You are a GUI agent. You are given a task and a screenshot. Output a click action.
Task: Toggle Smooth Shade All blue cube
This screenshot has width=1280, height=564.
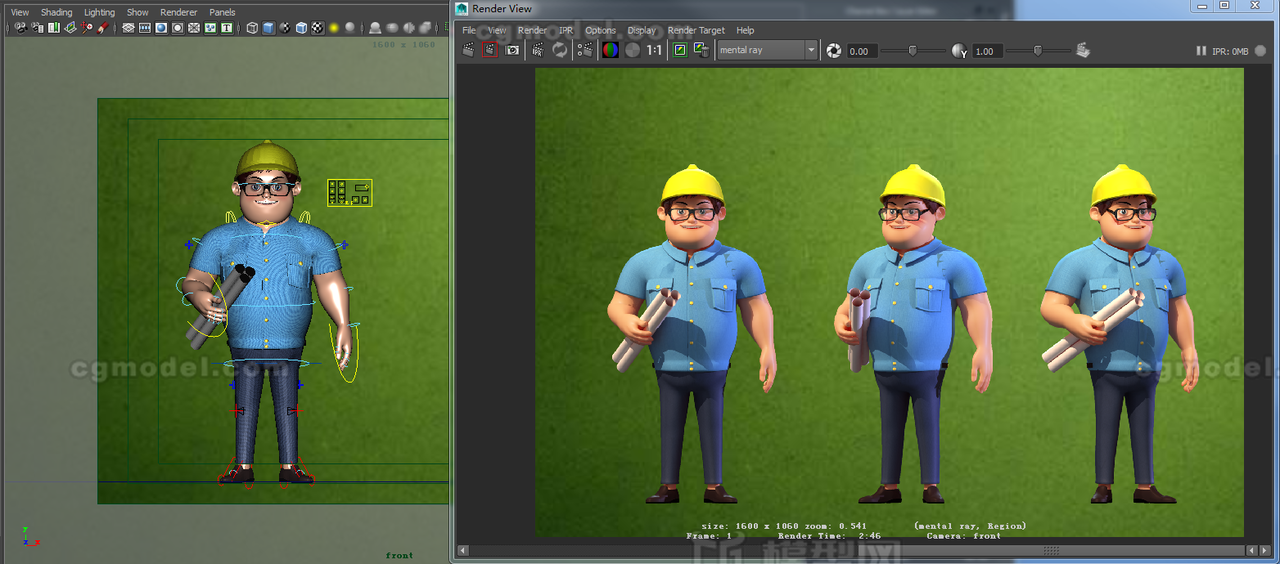point(268,28)
